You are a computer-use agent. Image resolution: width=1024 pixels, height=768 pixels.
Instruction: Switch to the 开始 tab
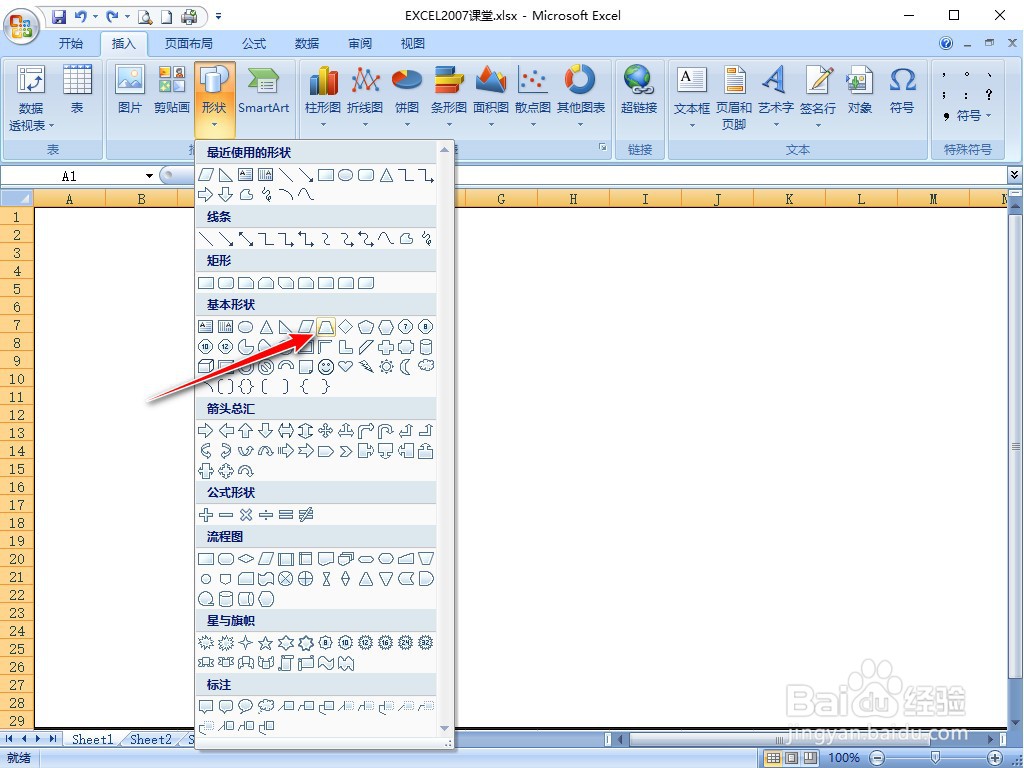(71, 44)
